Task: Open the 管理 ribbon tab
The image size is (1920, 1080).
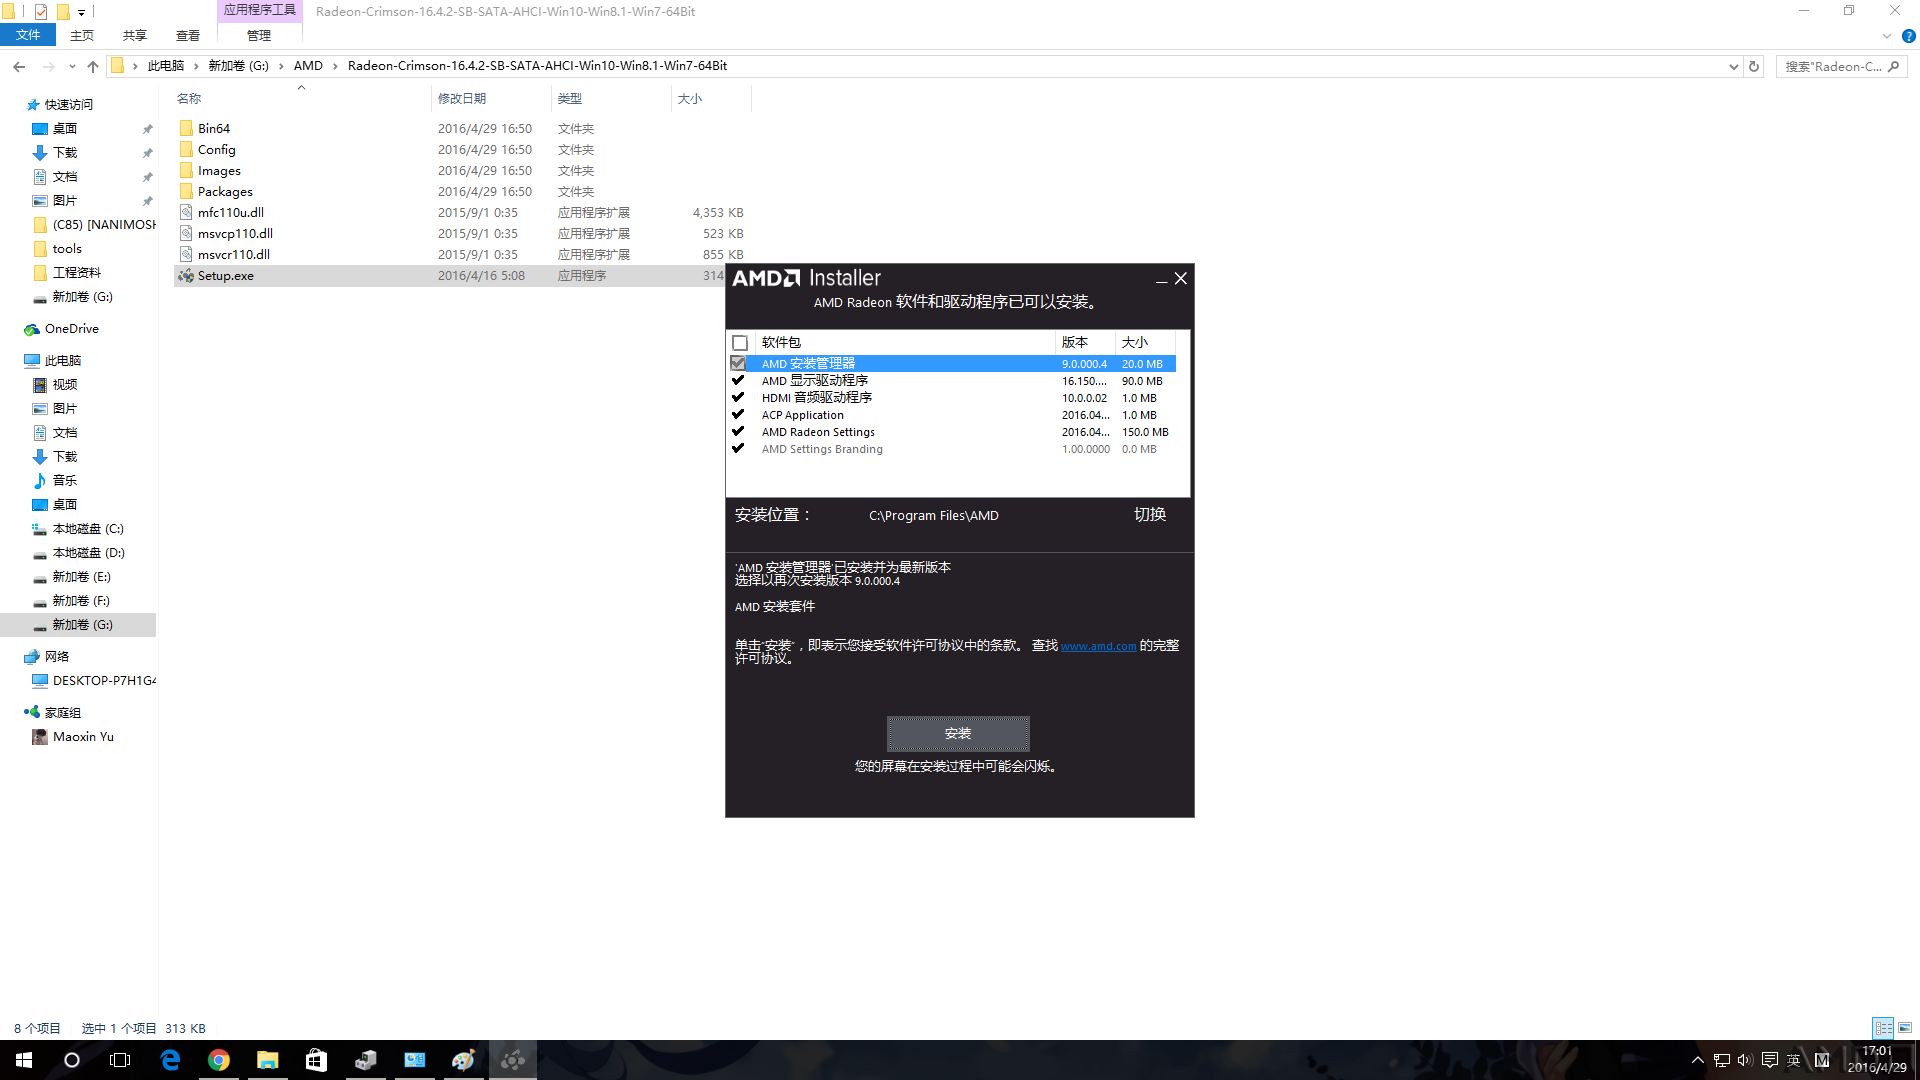Action: 259,35
